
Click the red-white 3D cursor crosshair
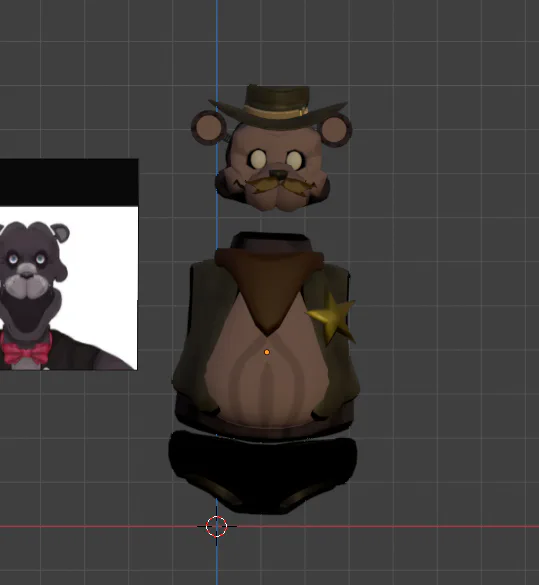click(x=216, y=526)
